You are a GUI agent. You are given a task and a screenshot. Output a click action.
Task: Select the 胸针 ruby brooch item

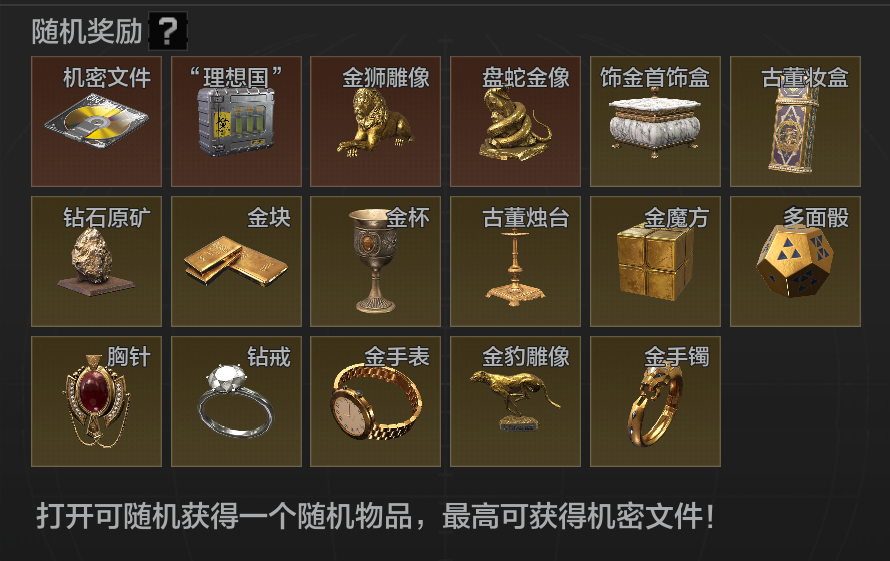96,401
